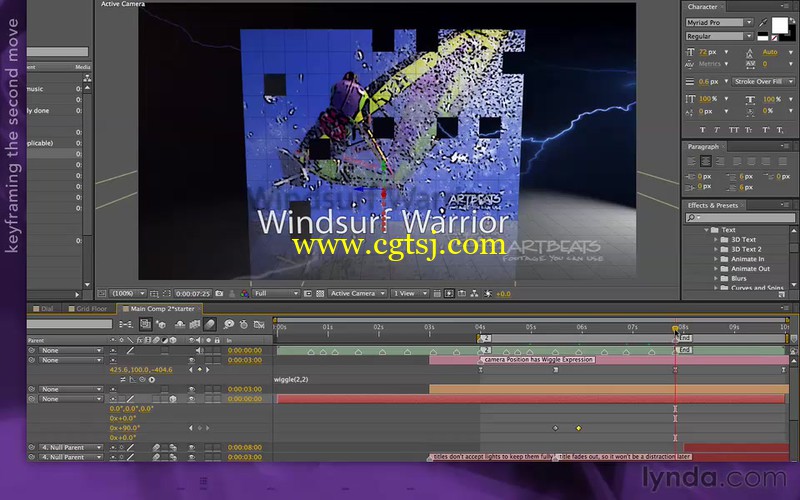The height and width of the screenshot is (500, 800).
Task: Open the (100%) magnification dropdown
Action: tap(128, 293)
